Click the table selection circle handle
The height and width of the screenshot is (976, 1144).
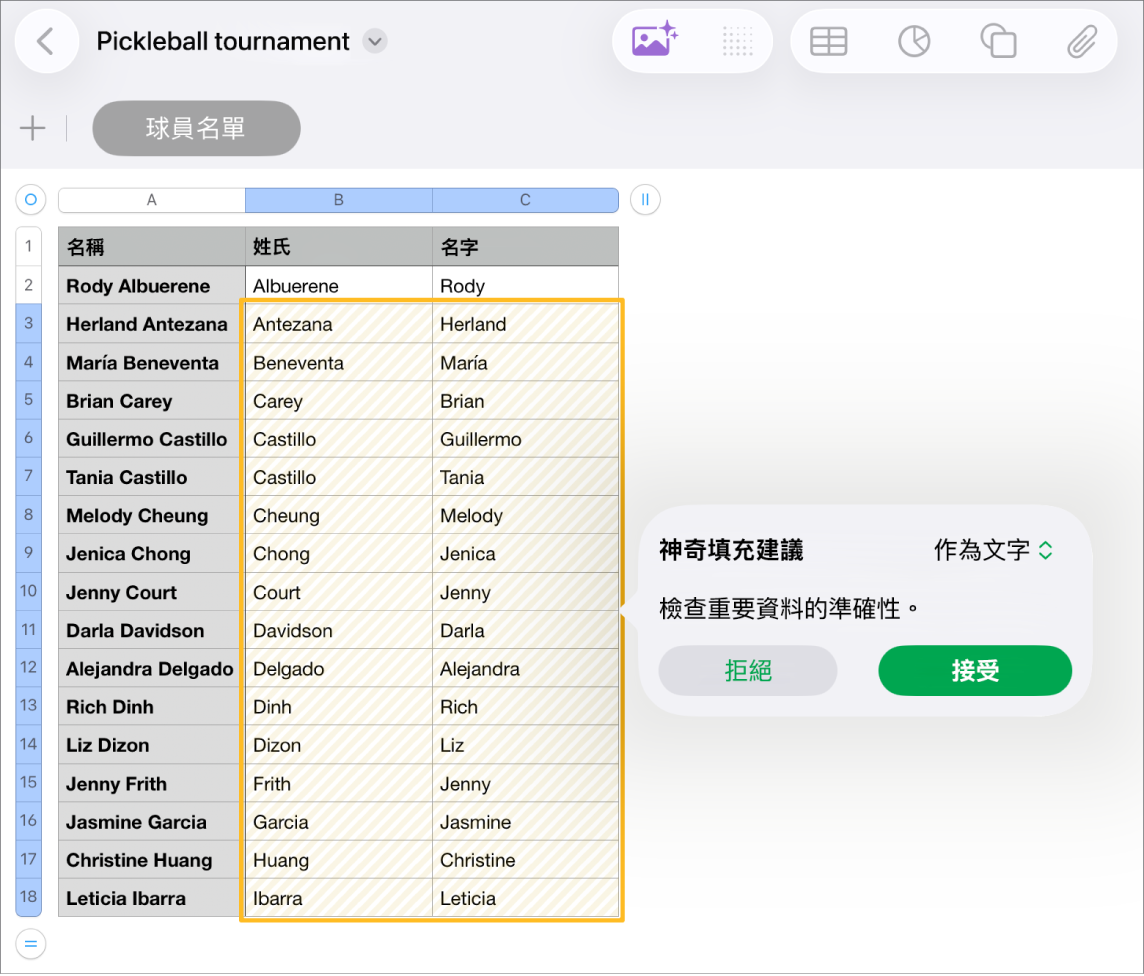[30, 199]
